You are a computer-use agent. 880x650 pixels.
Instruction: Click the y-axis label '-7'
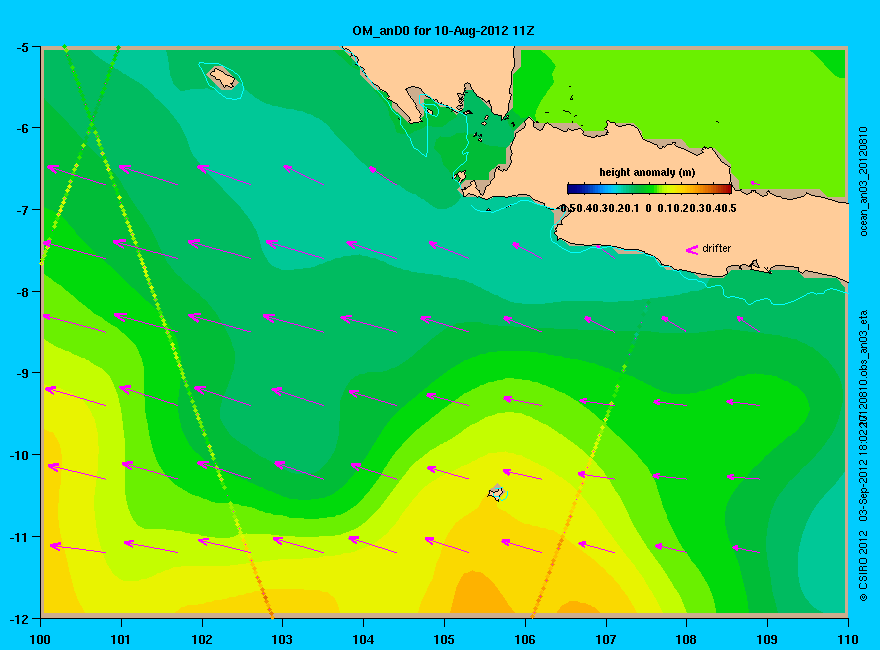tap(22, 210)
